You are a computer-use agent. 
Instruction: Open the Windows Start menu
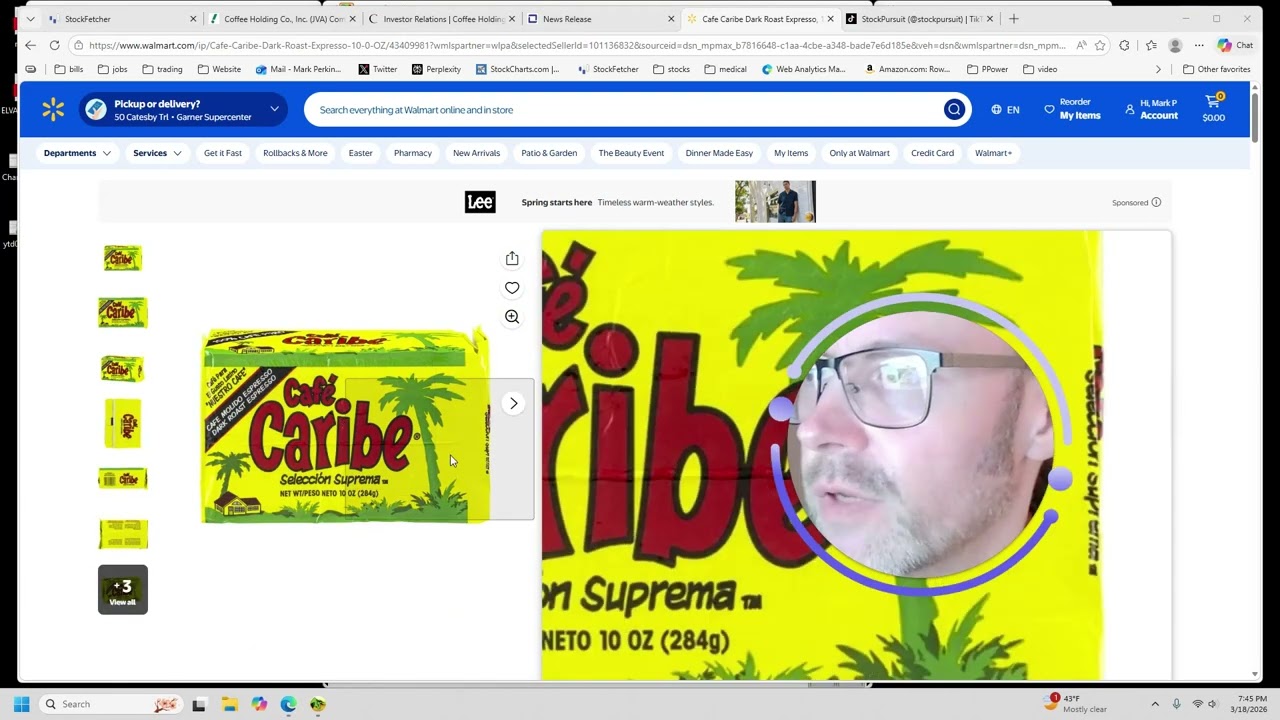22,704
